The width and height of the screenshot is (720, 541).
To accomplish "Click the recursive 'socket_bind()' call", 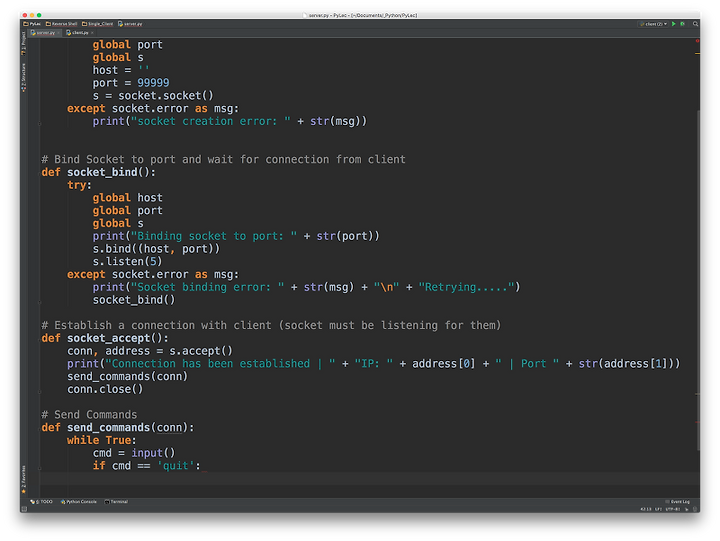I will coord(134,300).
